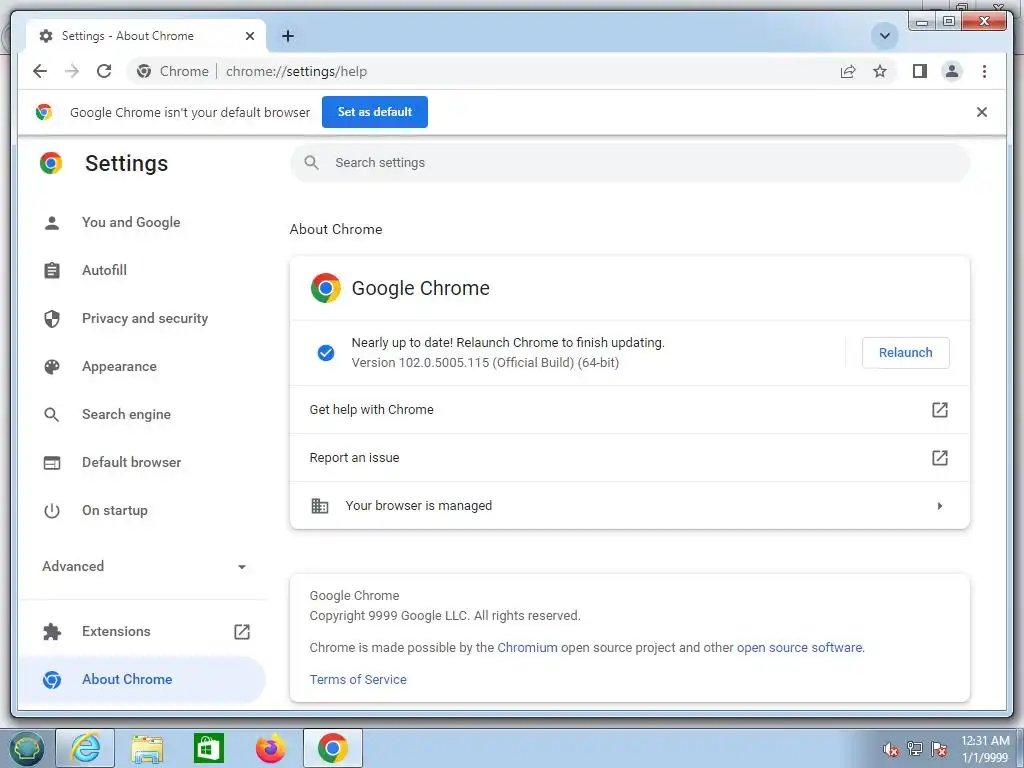1024x768 pixels.
Task: Click the Relaunch button
Action: pyautogui.click(x=905, y=353)
